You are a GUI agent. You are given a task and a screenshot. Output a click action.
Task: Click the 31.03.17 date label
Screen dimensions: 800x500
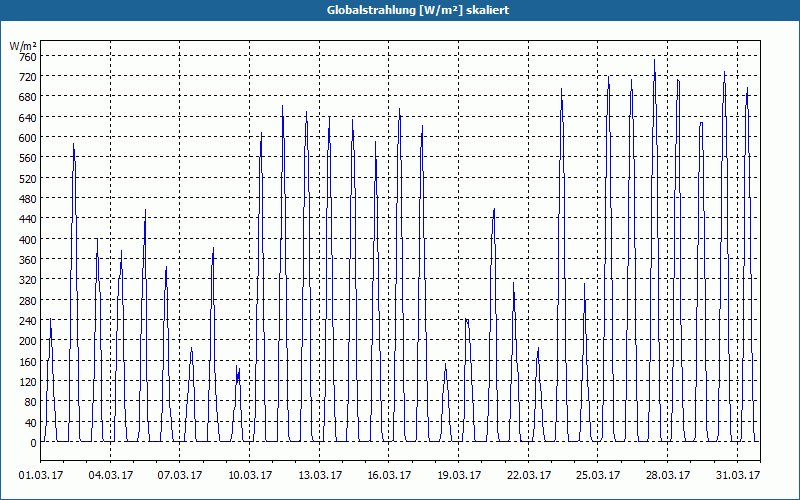point(738,475)
